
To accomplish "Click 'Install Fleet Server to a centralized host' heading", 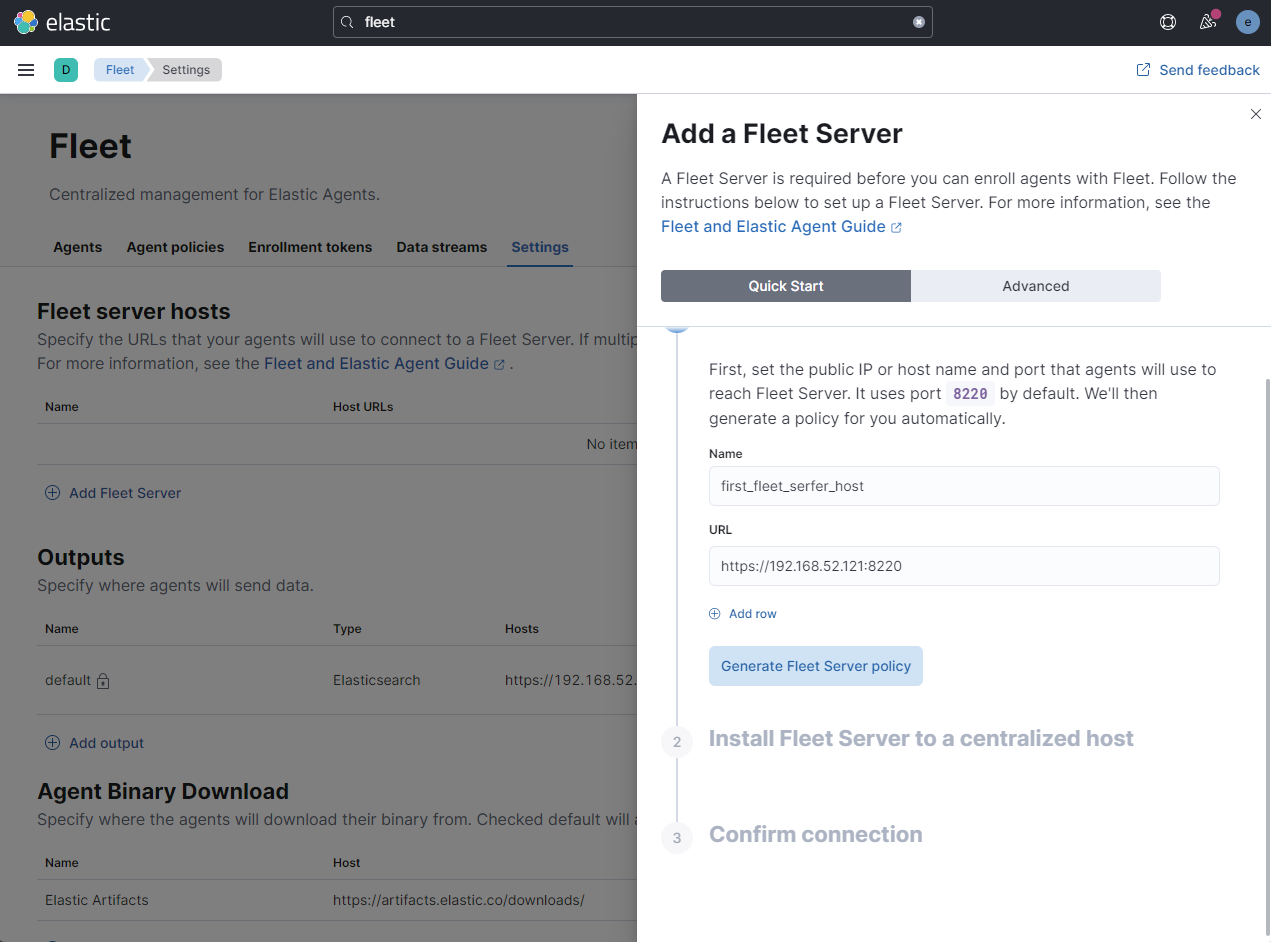I will (921, 738).
